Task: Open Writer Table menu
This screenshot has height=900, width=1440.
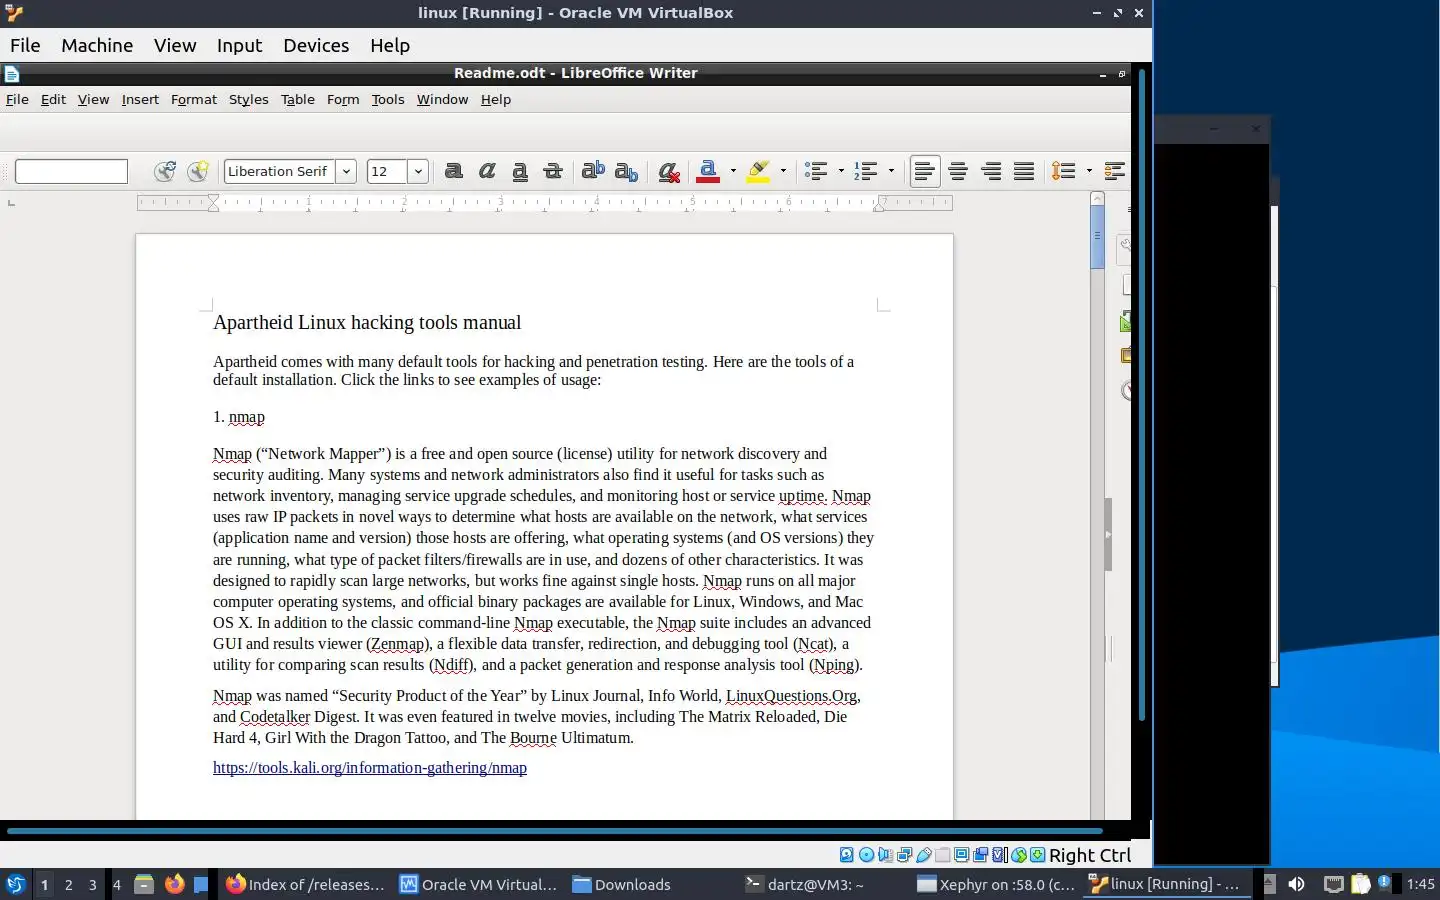Action: click(298, 99)
